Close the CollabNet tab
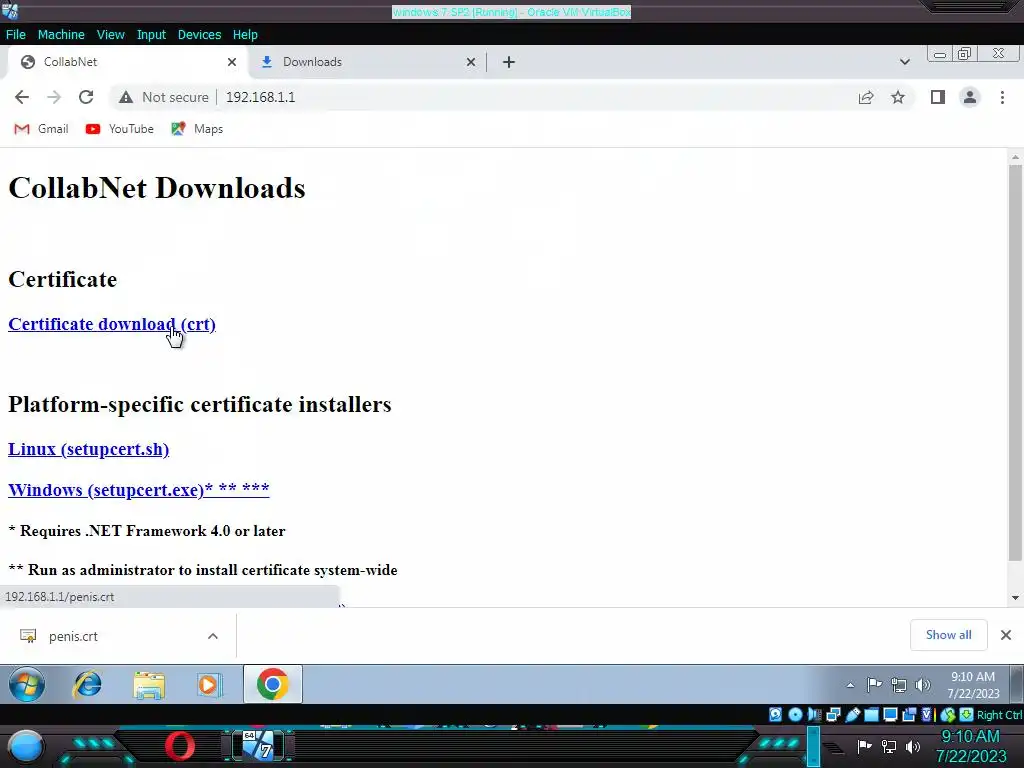Image resolution: width=1024 pixels, height=768 pixels. click(x=232, y=62)
